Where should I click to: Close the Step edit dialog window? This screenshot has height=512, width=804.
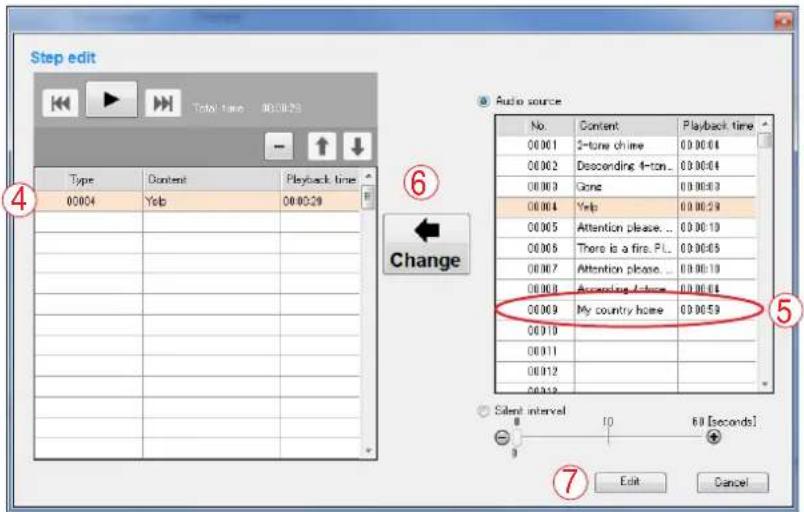coord(783,21)
